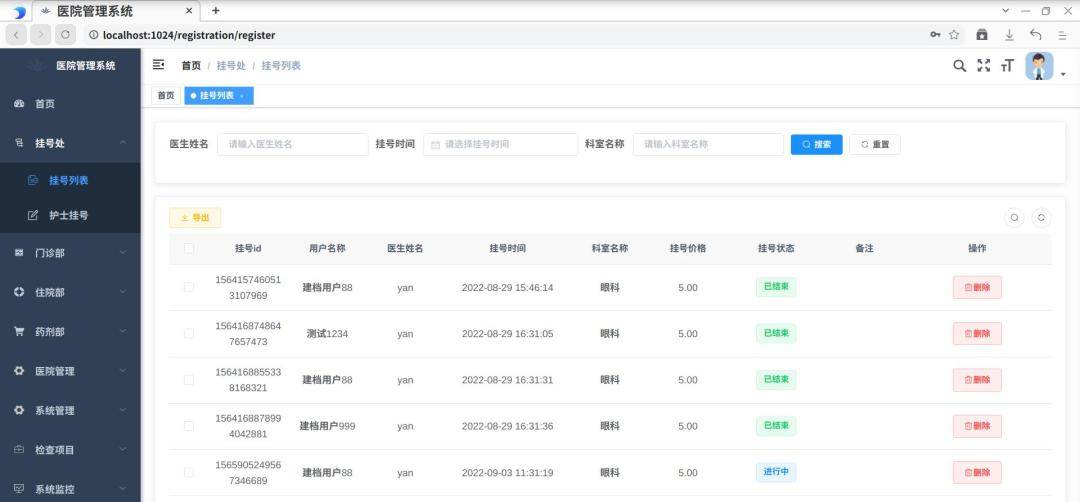Delete the 2022-09-03 11:31:19 registration
The height and width of the screenshot is (502, 1080).
pos(977,472)
